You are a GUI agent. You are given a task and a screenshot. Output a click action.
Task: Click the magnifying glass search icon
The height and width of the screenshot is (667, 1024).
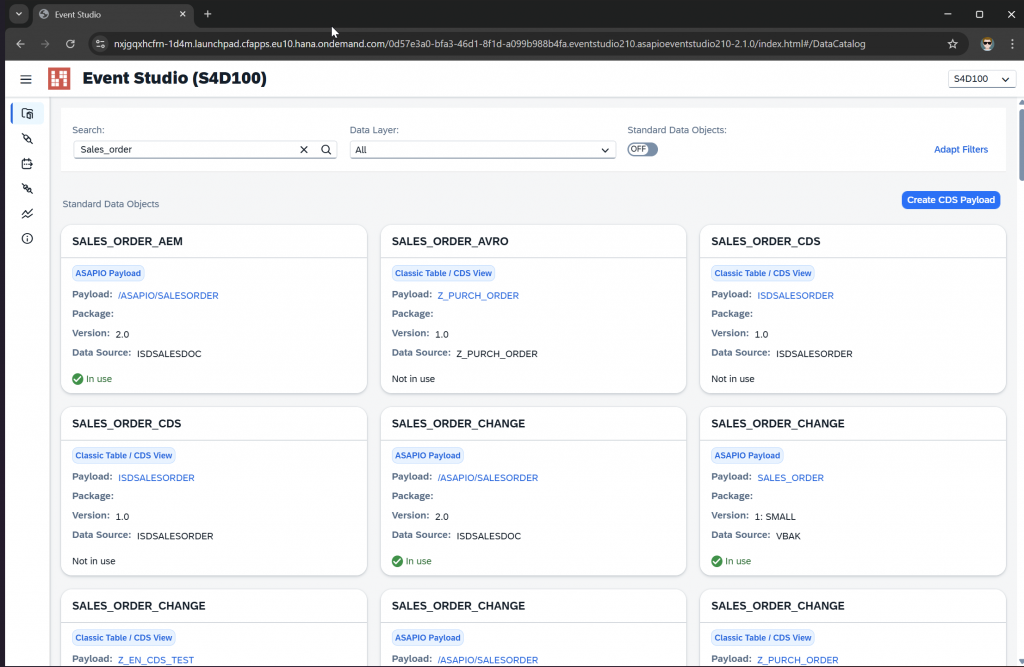tap(326, 149)
